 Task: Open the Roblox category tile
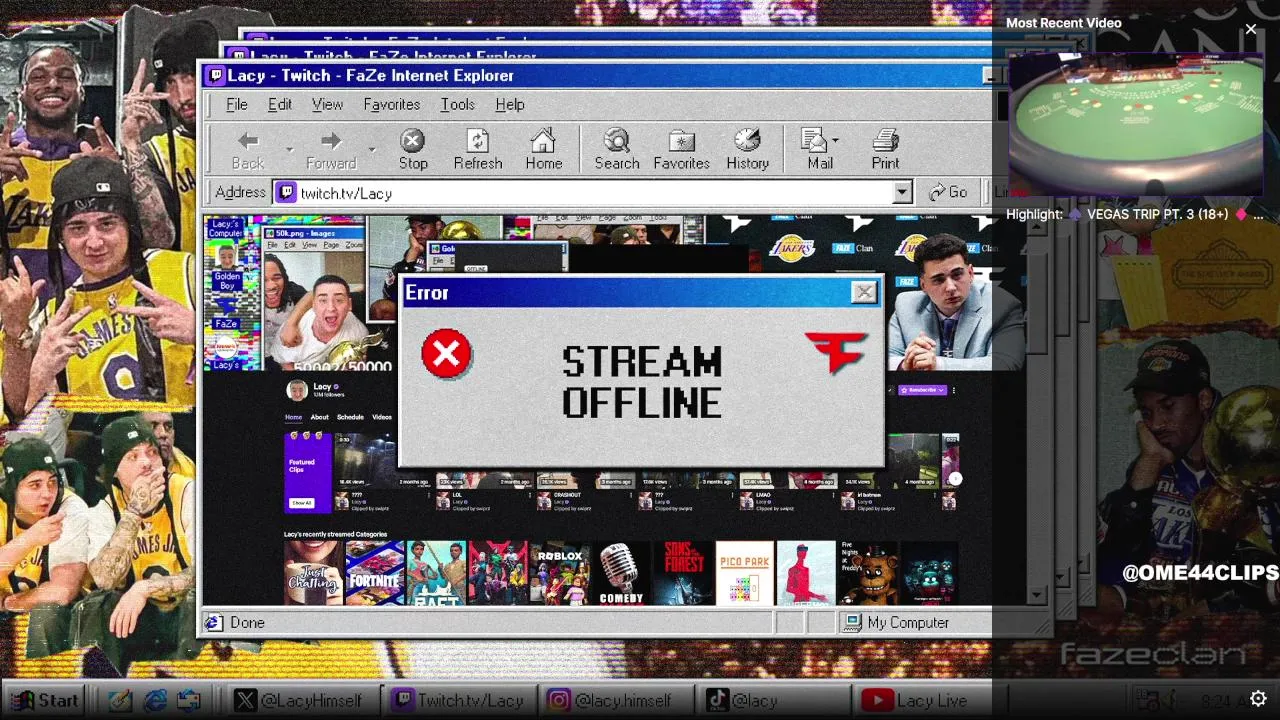click(559, 573)
